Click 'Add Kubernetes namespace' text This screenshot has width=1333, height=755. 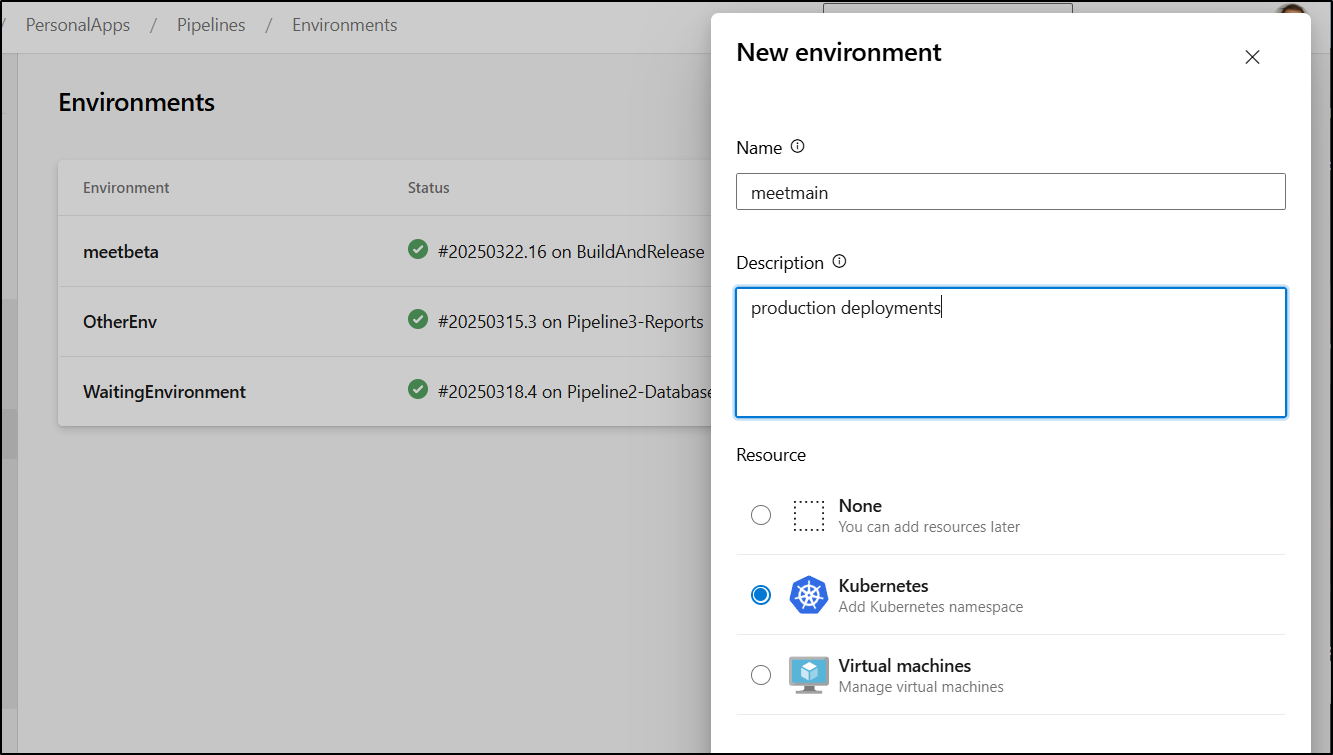(x=931, y=607)
